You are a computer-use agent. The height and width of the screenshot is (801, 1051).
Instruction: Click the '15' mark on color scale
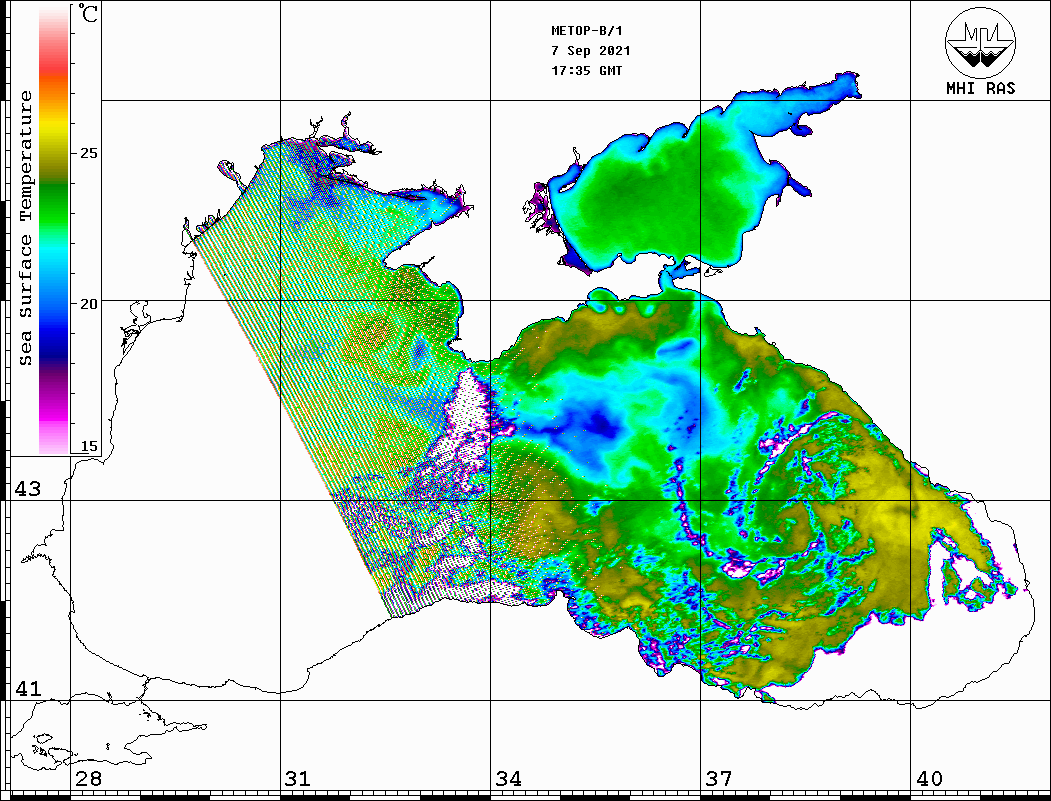[x=88, y=446]
